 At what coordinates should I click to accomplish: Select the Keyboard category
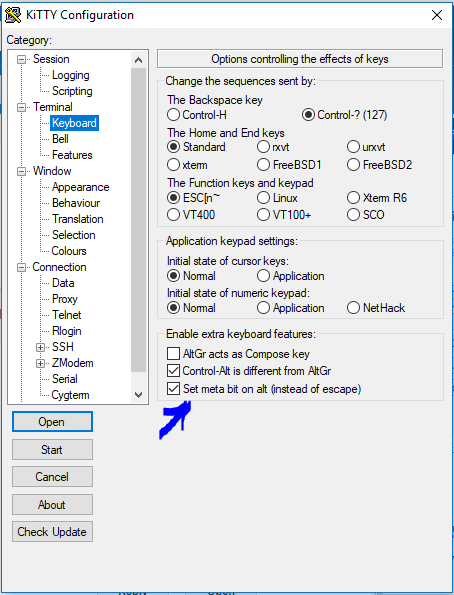pyautogui.click(x=74, y=123)
